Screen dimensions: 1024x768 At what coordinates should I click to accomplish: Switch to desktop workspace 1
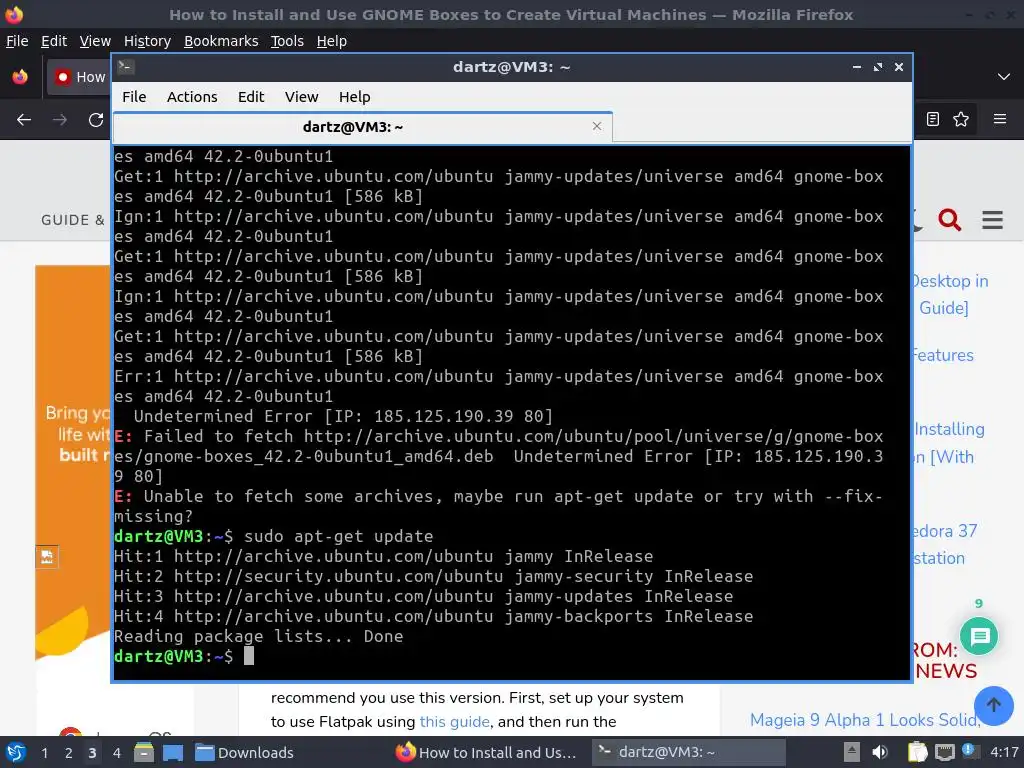click(x=44, y=753)
